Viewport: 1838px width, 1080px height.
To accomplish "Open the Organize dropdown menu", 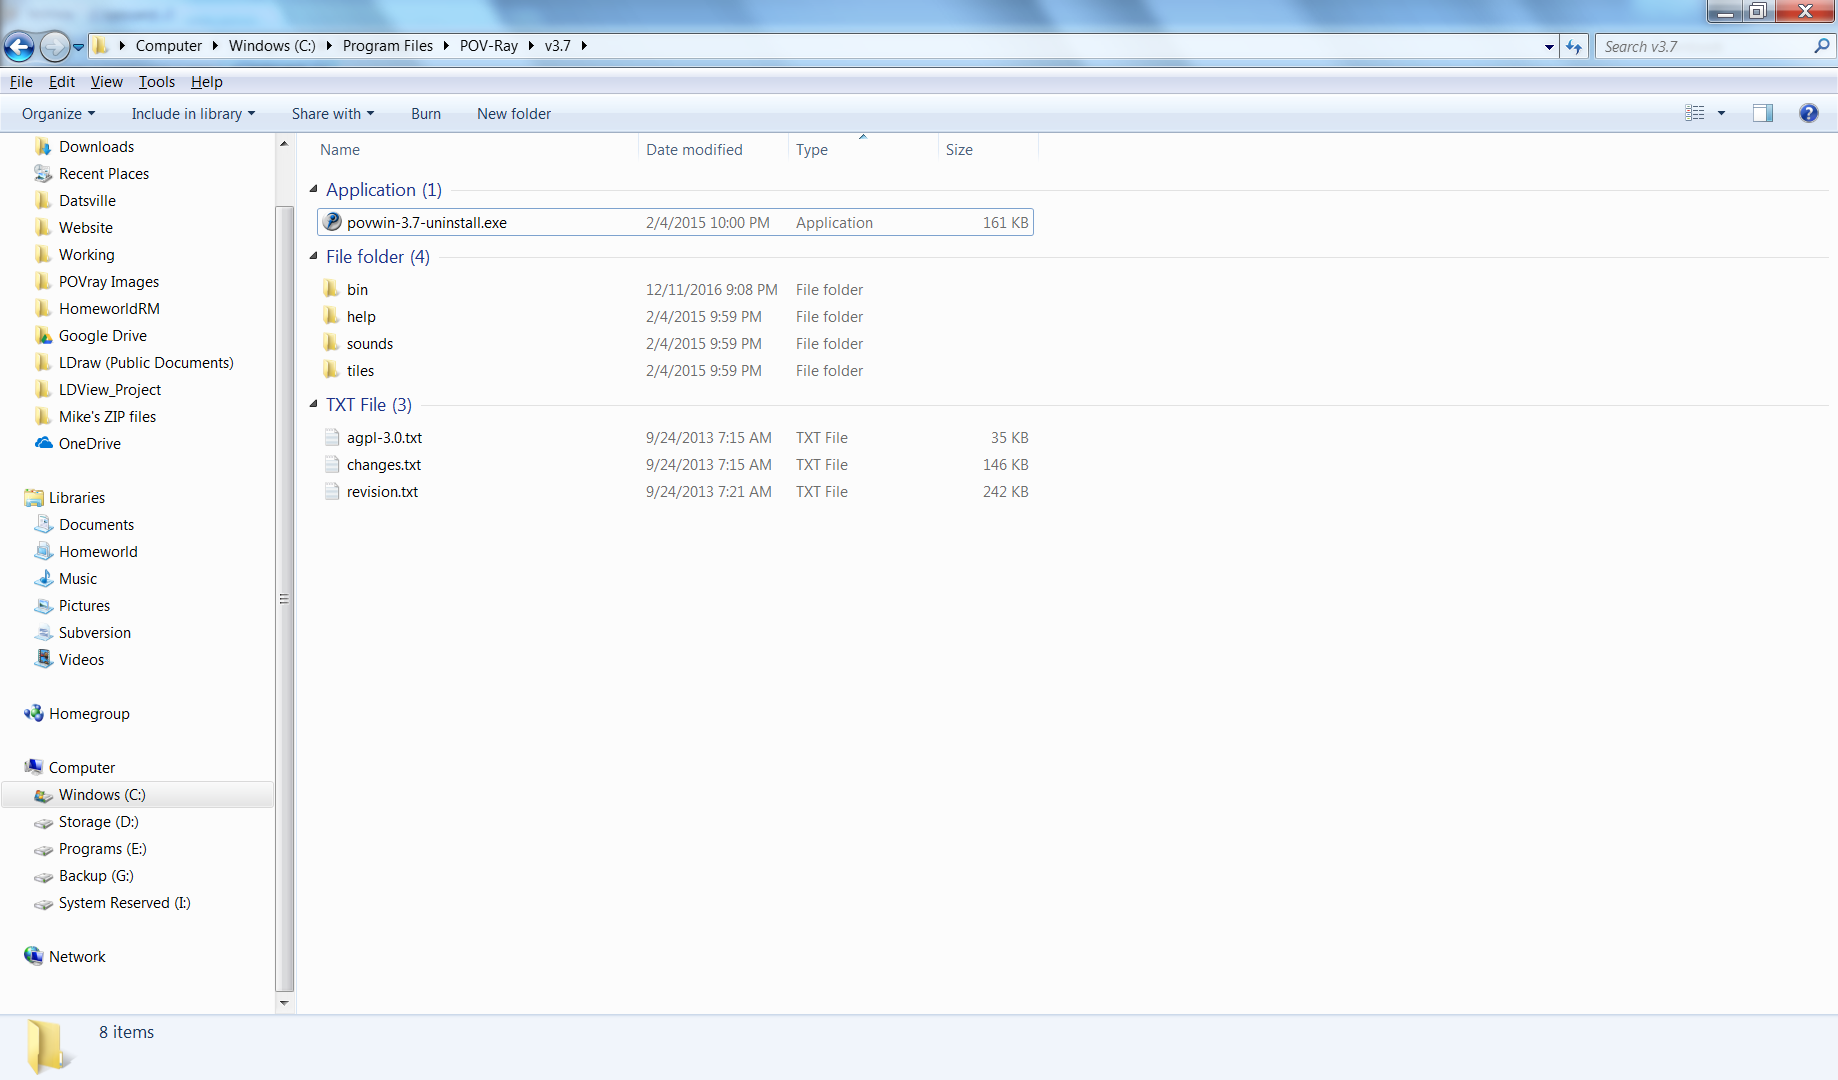I will pyautogui.click(x=58, y=113).
